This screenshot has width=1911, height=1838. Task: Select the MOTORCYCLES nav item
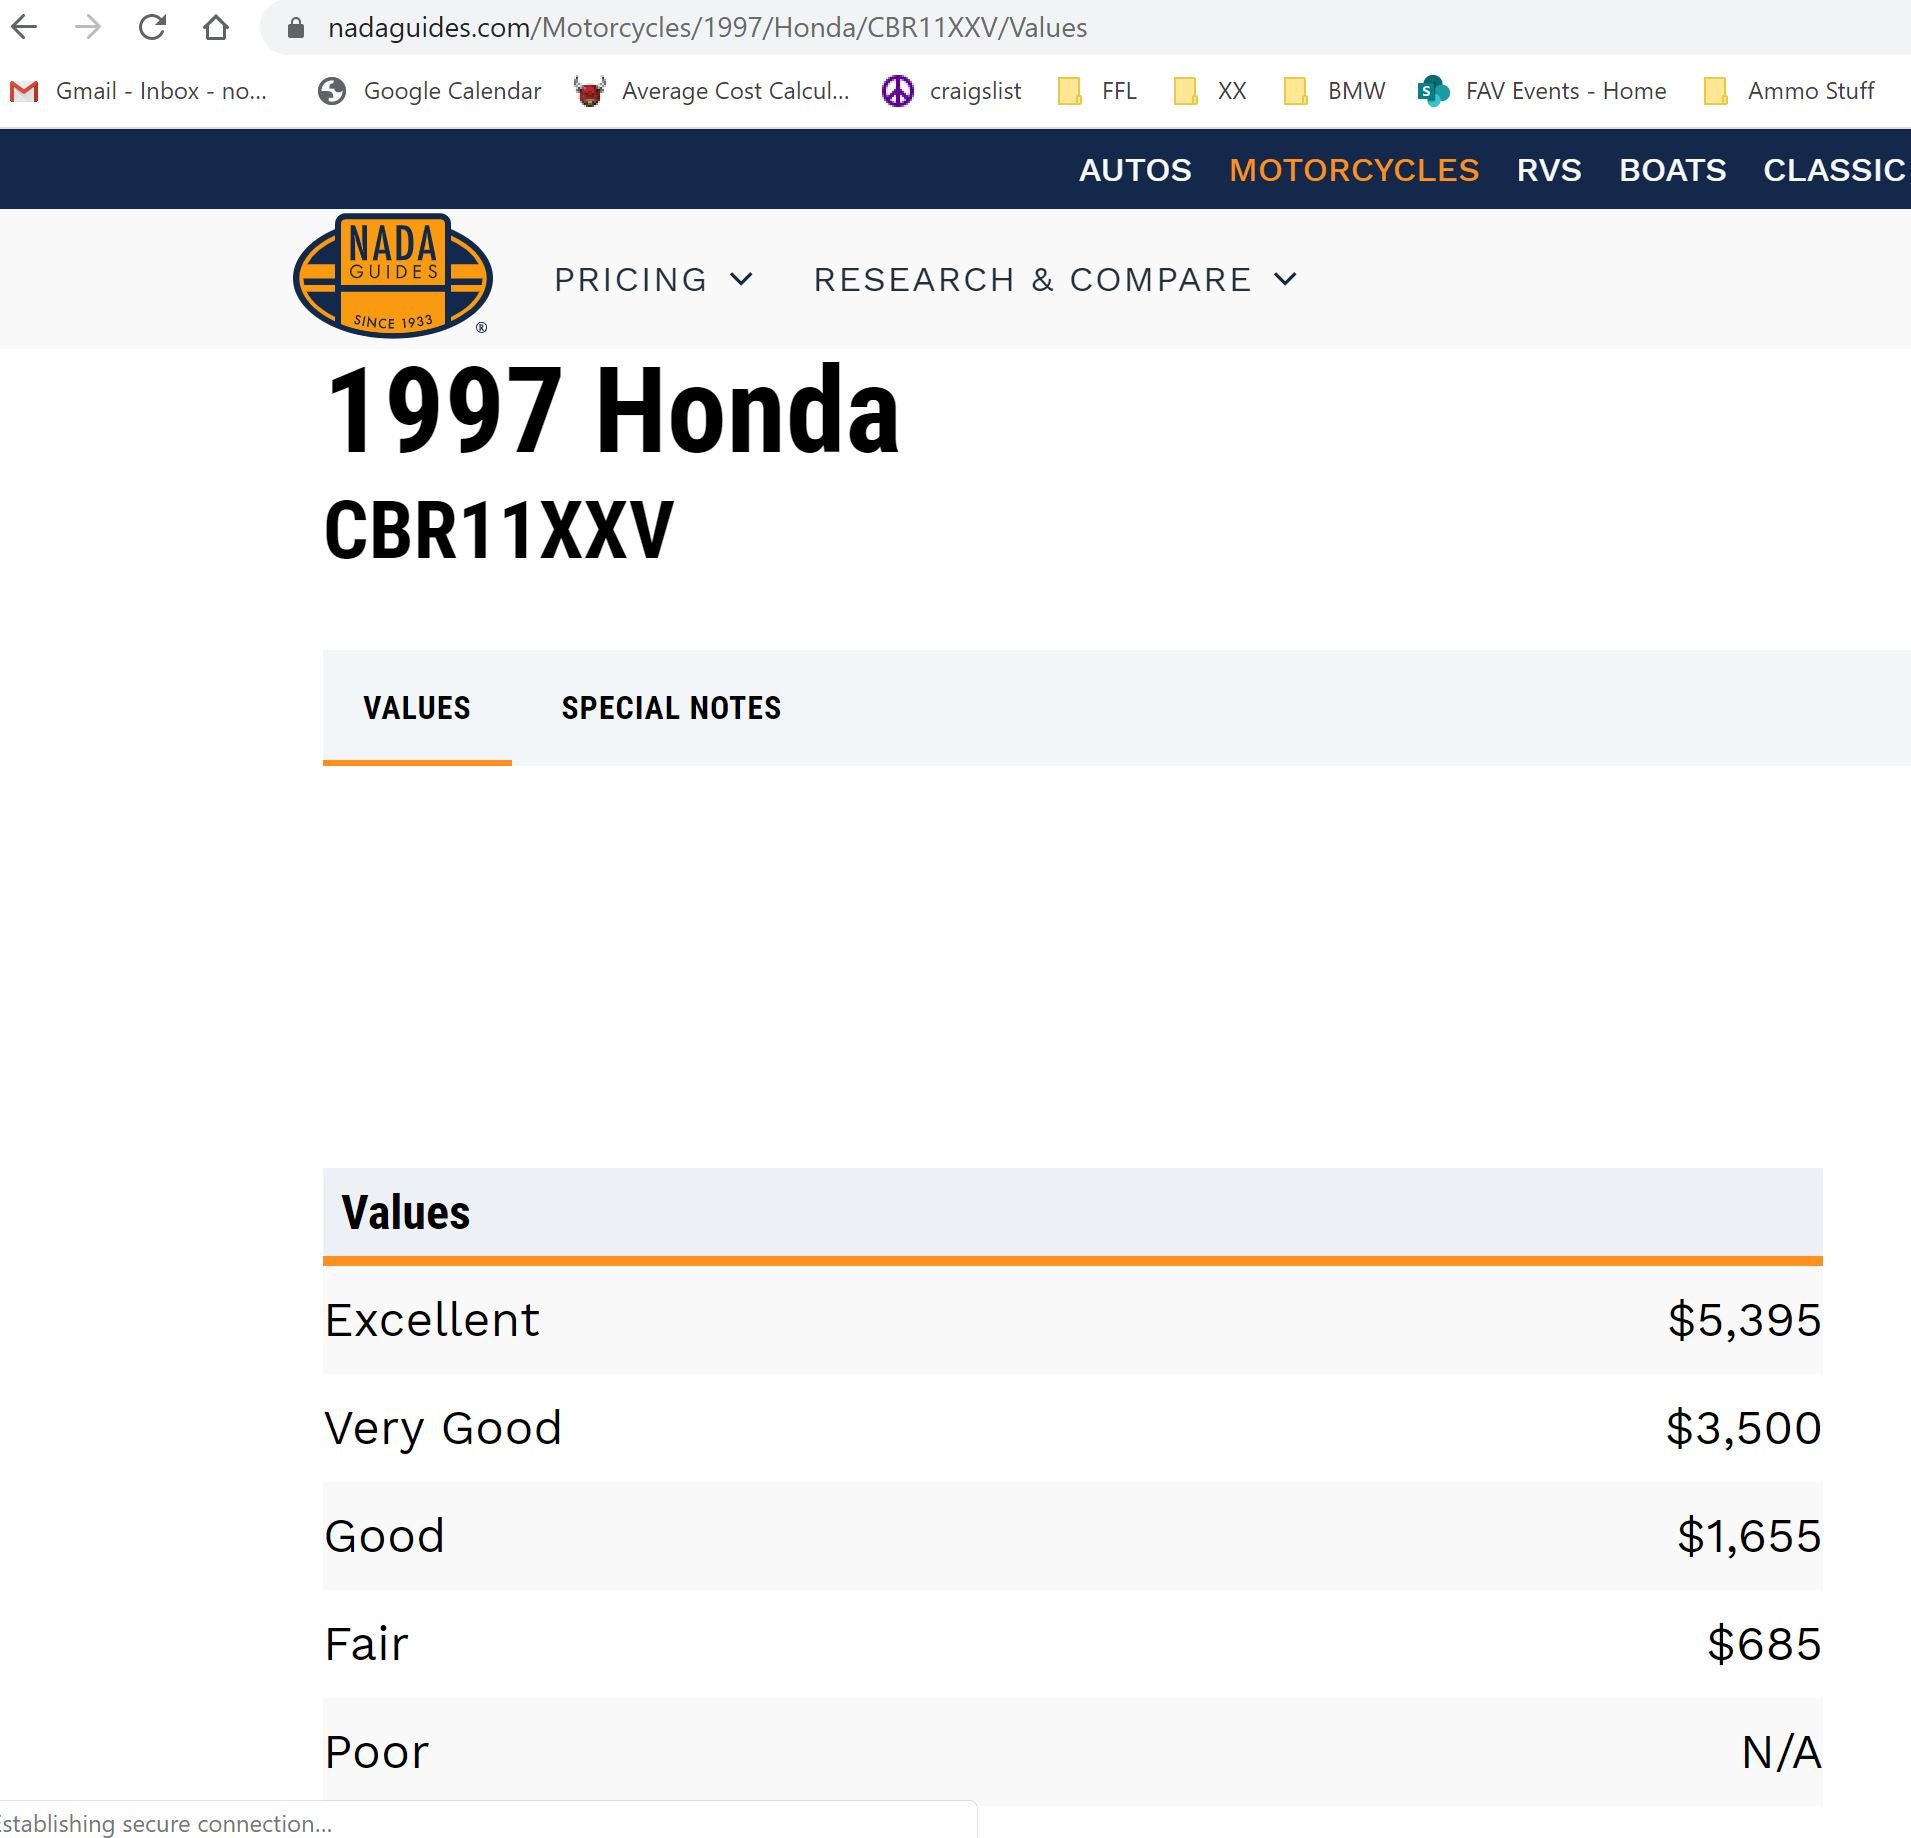pyautogui.click(x=1354, y=170)
